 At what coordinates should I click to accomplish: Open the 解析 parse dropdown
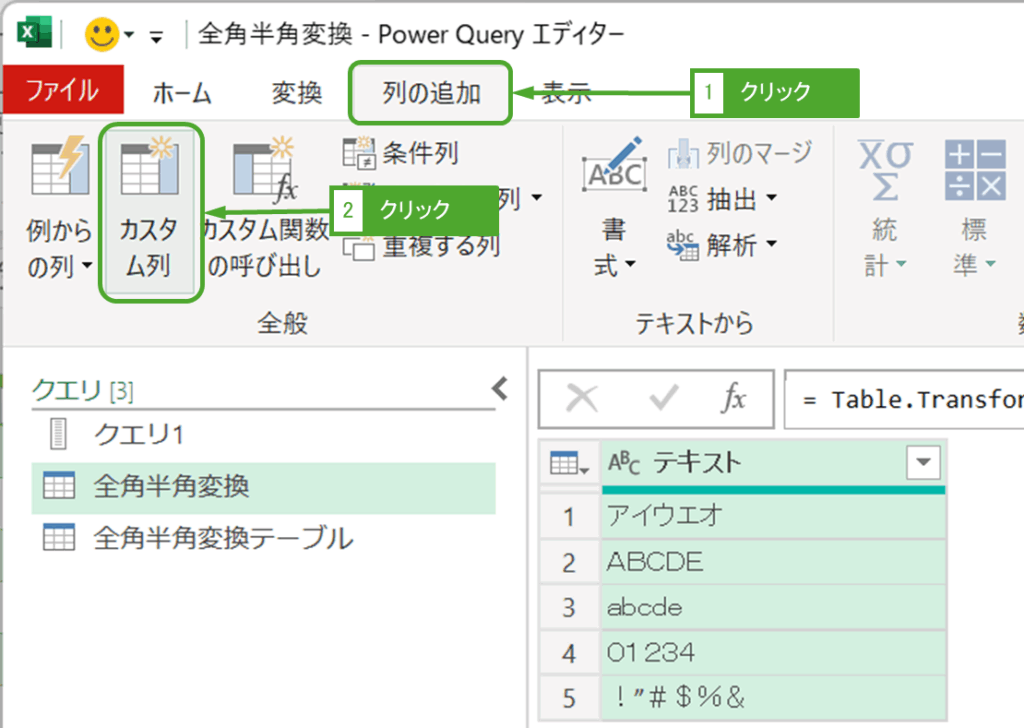pos(722,245)
